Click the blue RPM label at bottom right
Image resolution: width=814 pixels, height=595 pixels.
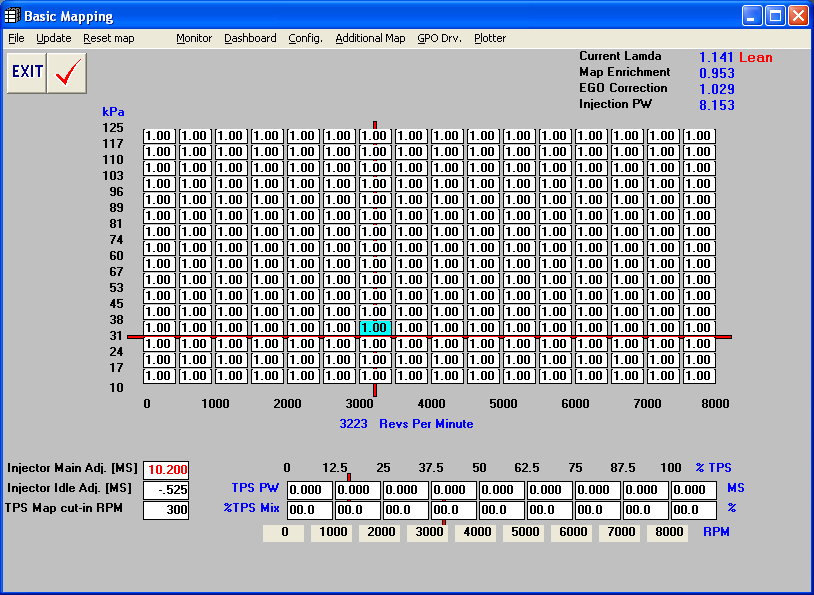pos(716,532)
